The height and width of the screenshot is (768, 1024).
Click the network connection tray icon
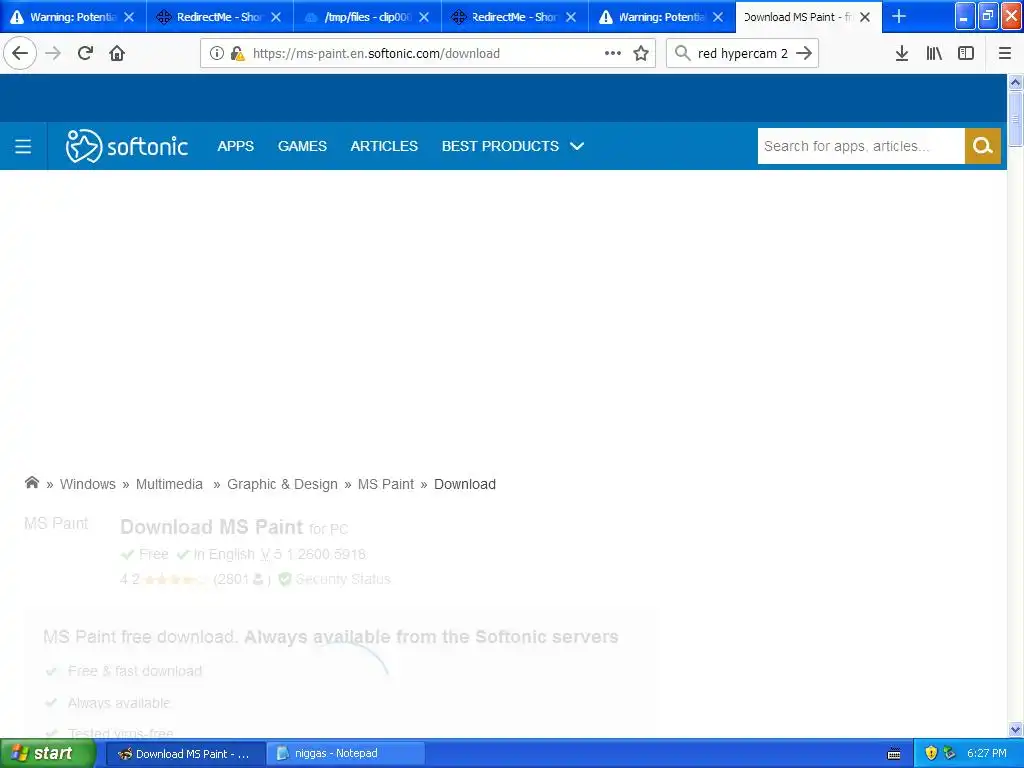point(950,753)
